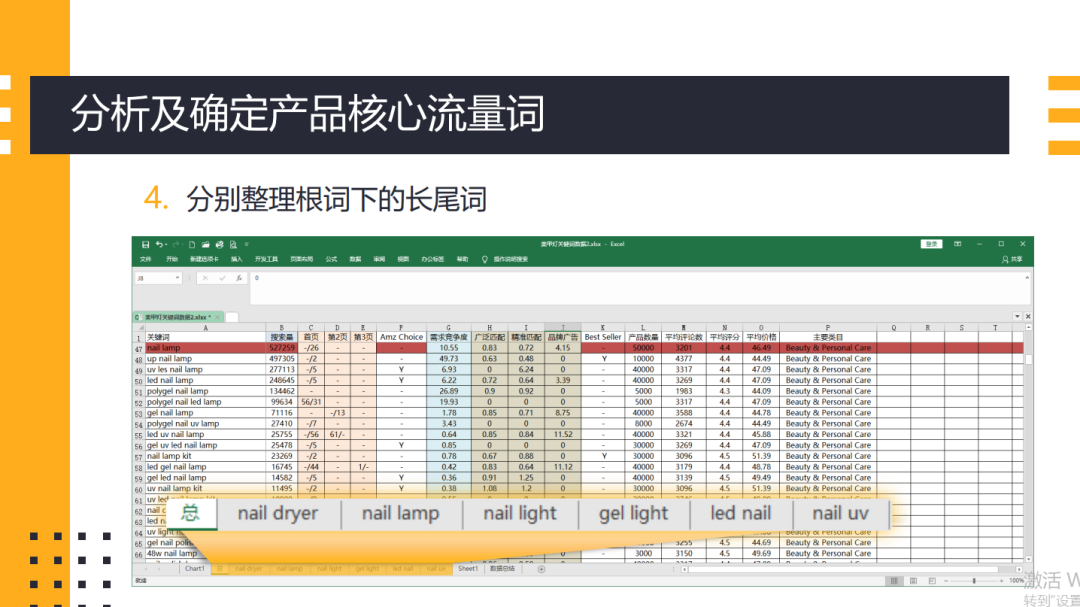The width and height of the screenshot is (1080, 607).
Task: Insert a function using the fx icon
Action: coord(239,277)
